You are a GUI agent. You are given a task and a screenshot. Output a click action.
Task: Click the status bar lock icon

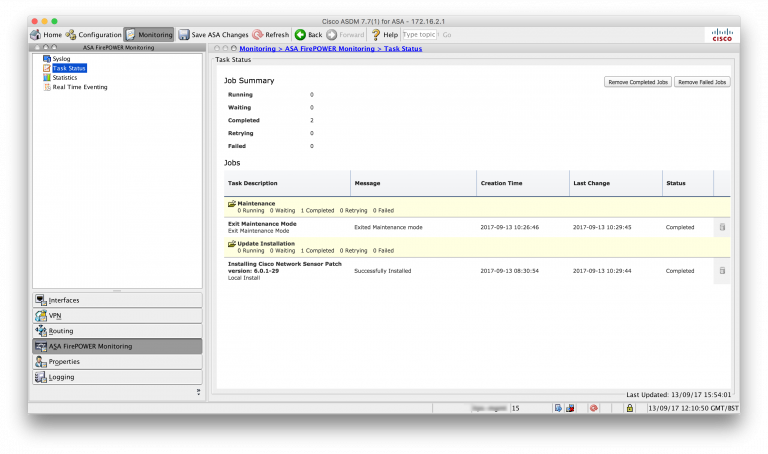tap(629, 408)
